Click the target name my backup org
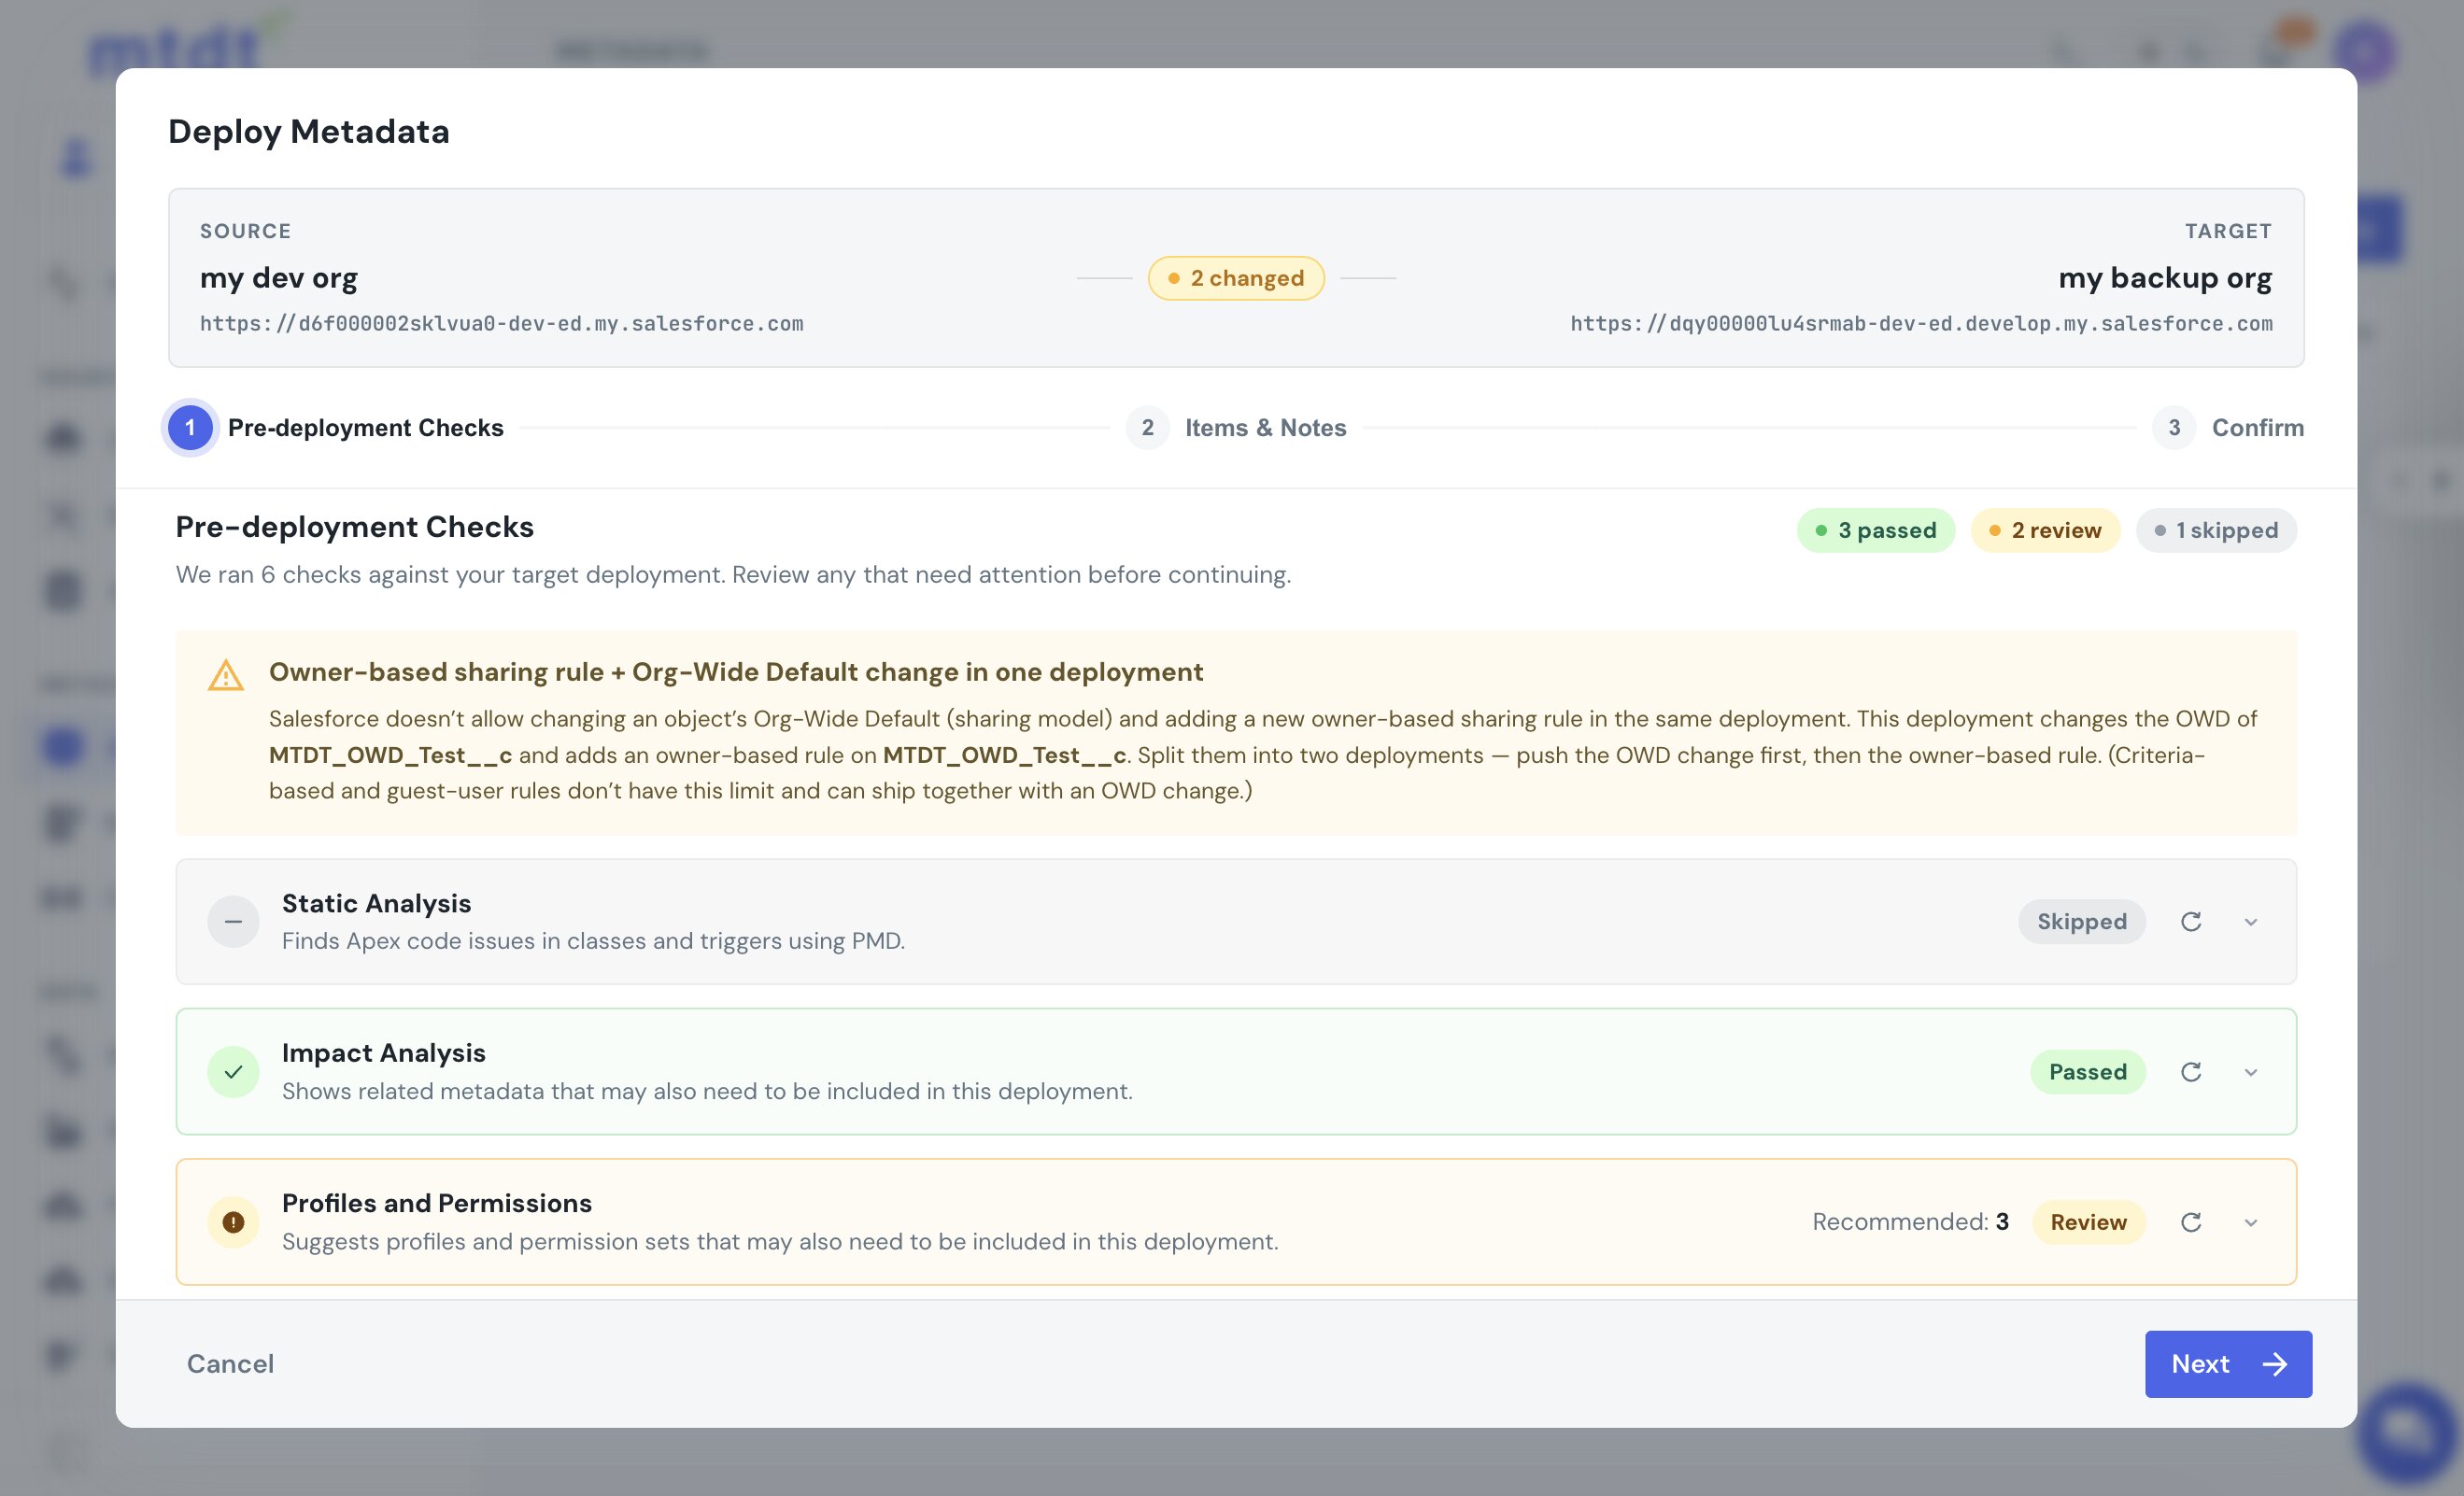The height and width of the screenshot is (1496, 2464). pyautogui.click(x=2165, y=278)
